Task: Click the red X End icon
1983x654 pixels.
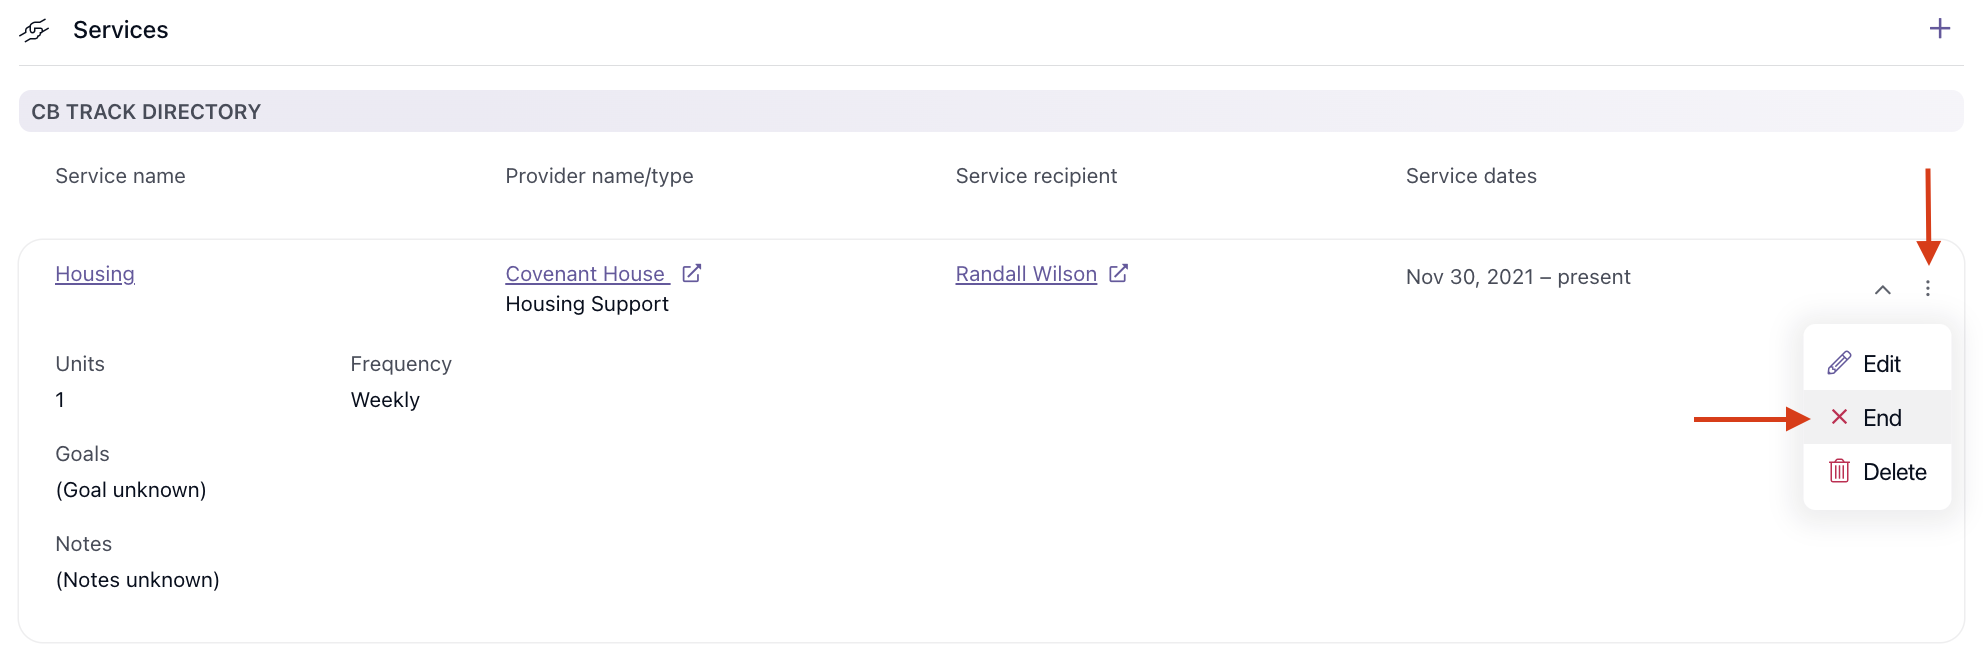Action: point(1839,417)
